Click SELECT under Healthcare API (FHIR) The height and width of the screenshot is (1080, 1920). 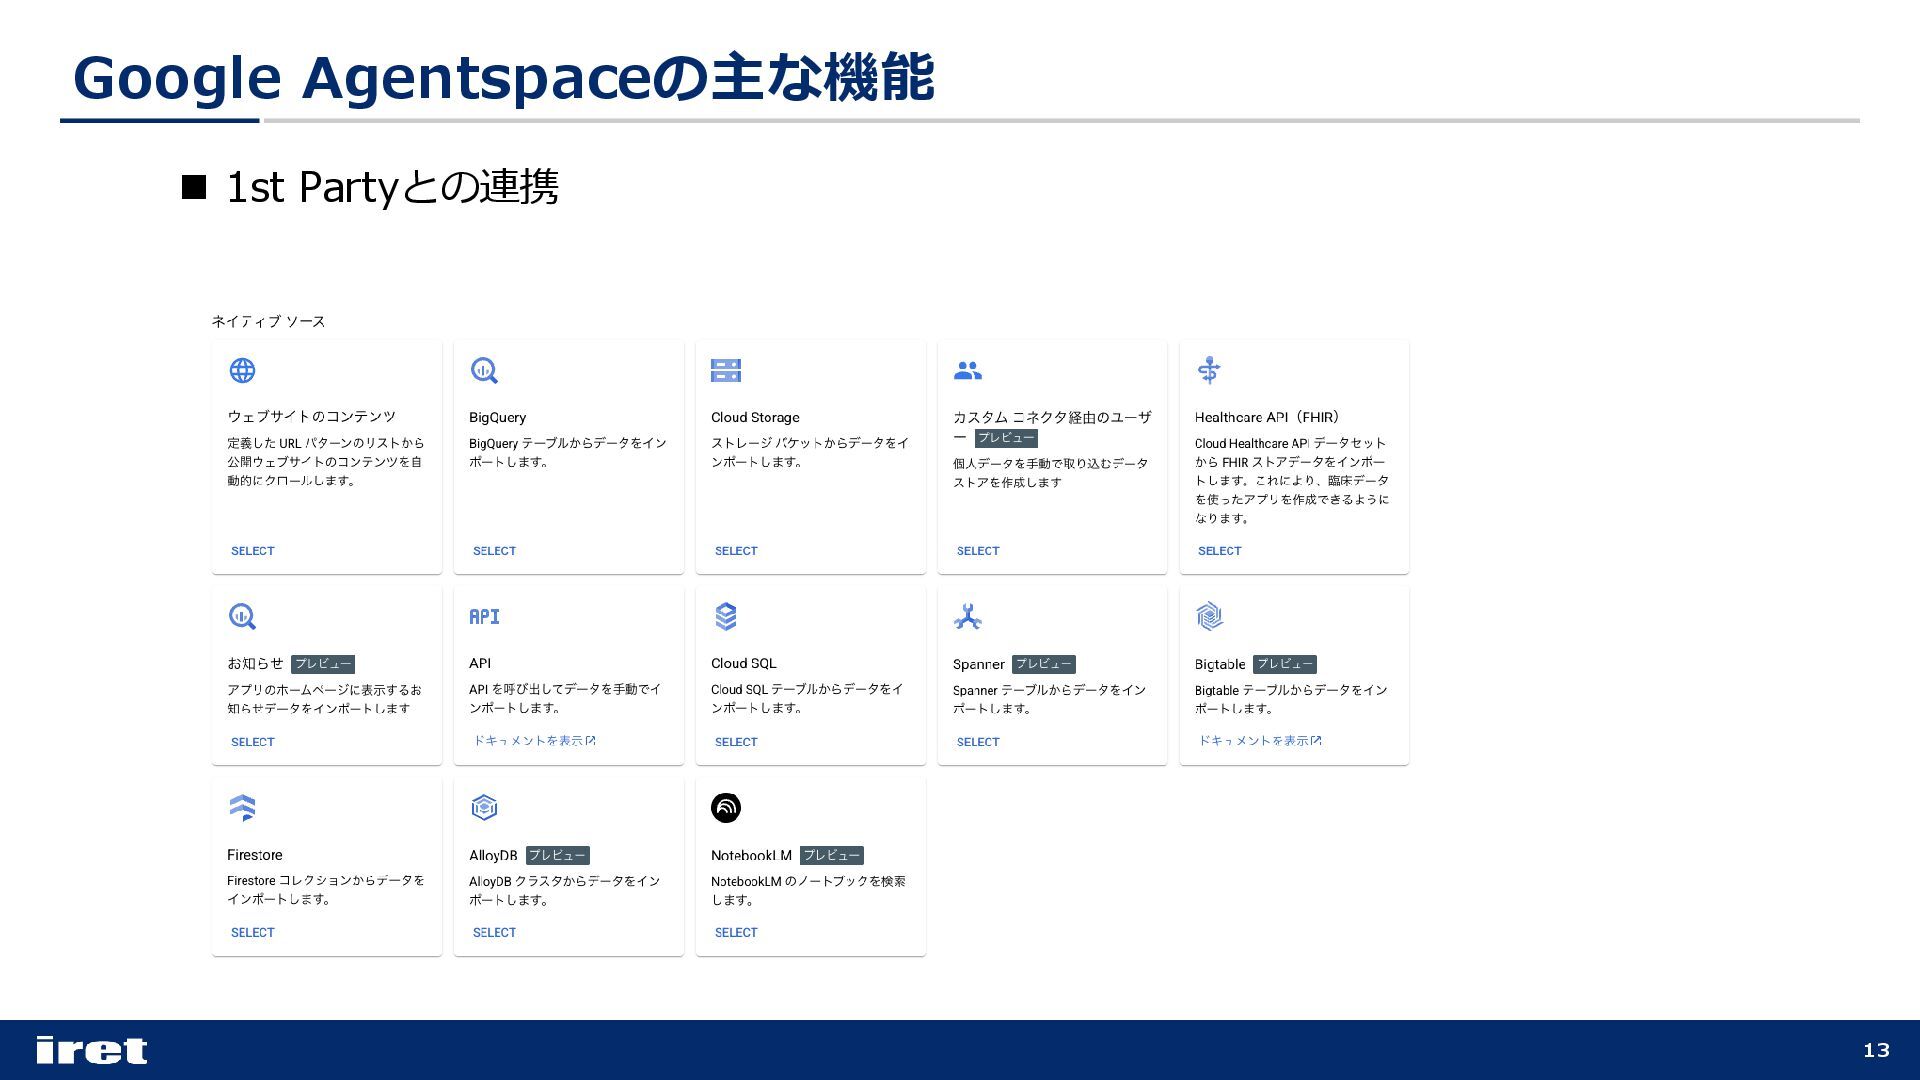click(x=1219, y=551)
